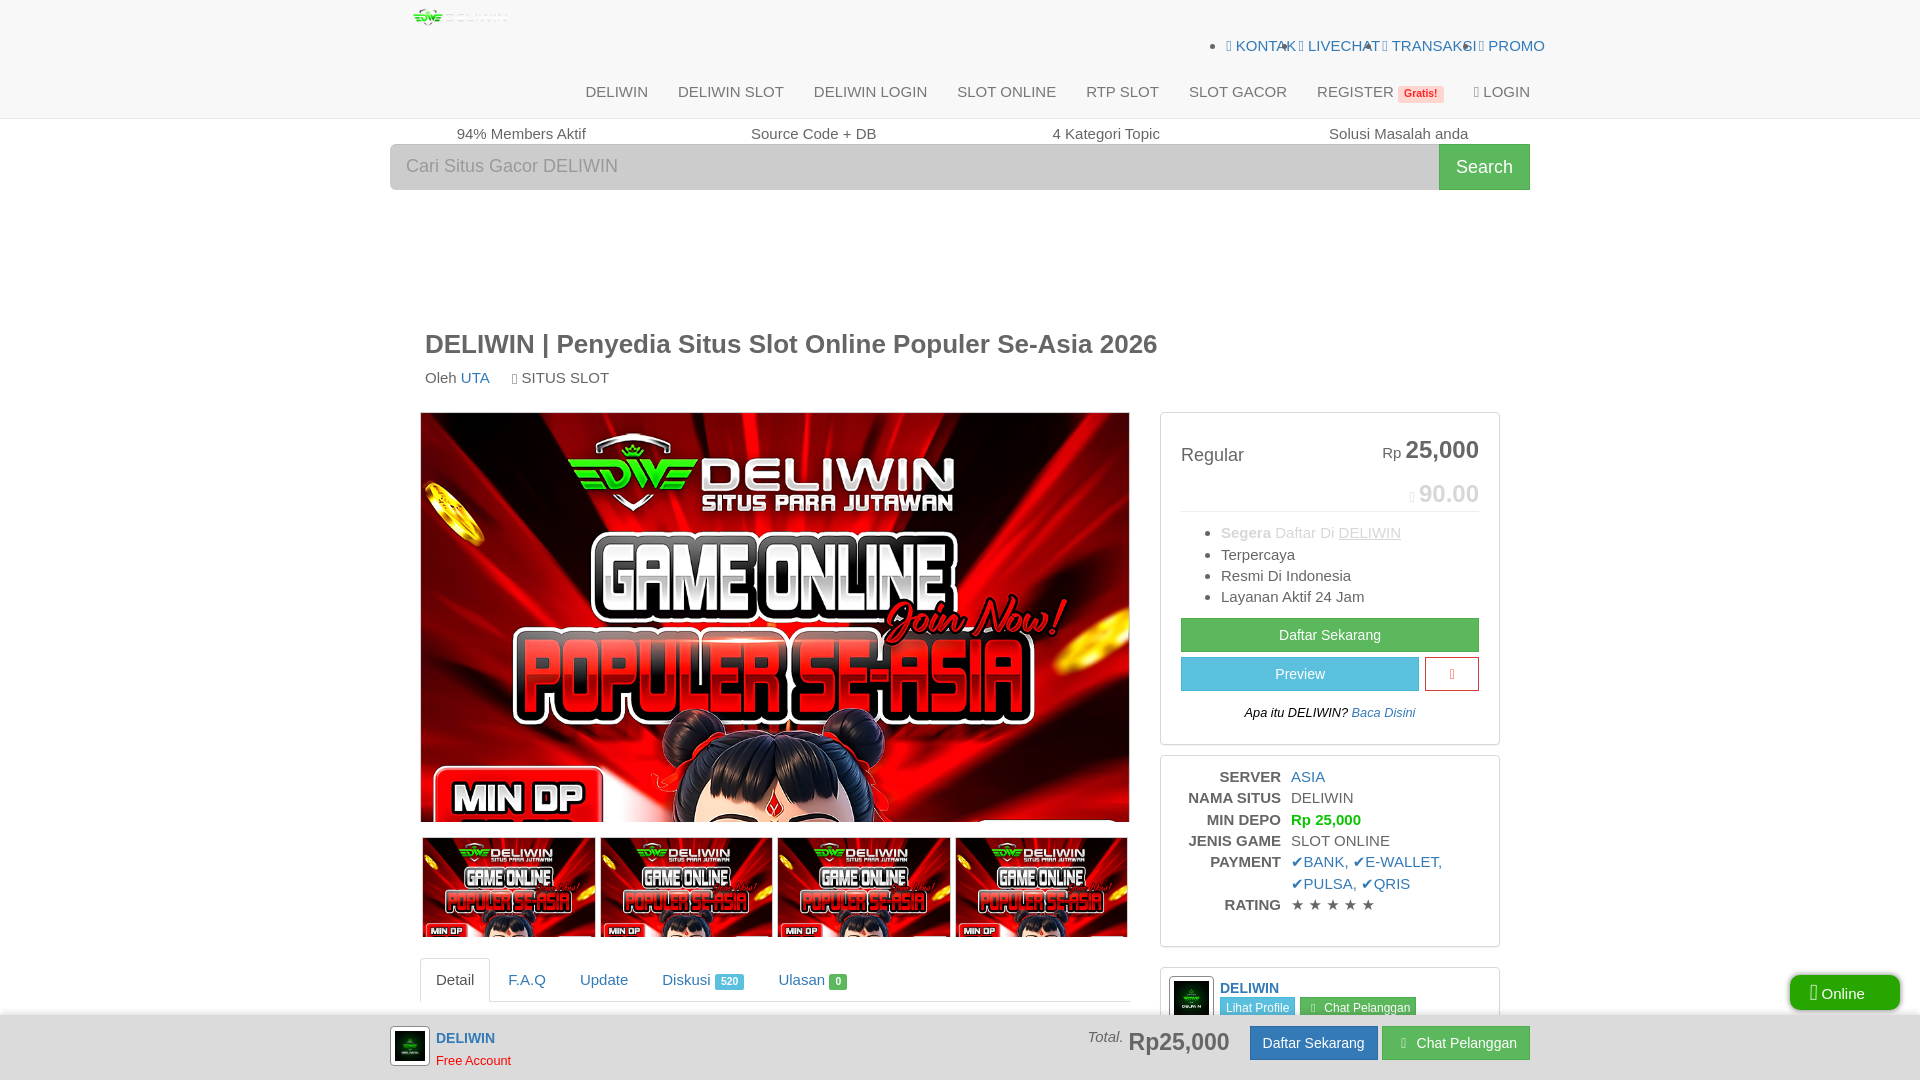This screenshot has height=1080, width=1920.
Task: Click the DELIWIN avatar in bottom bar
Action: click(410, 1046)
